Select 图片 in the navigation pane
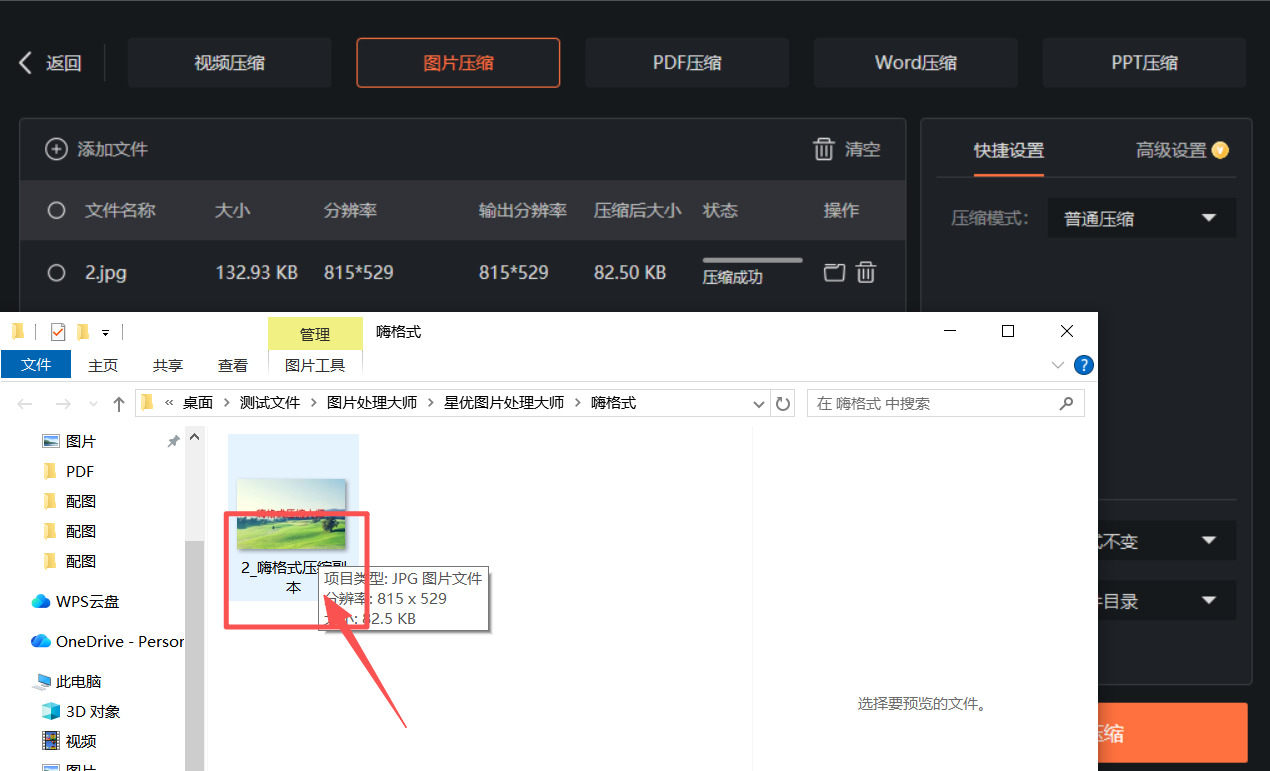 [81, 441]
